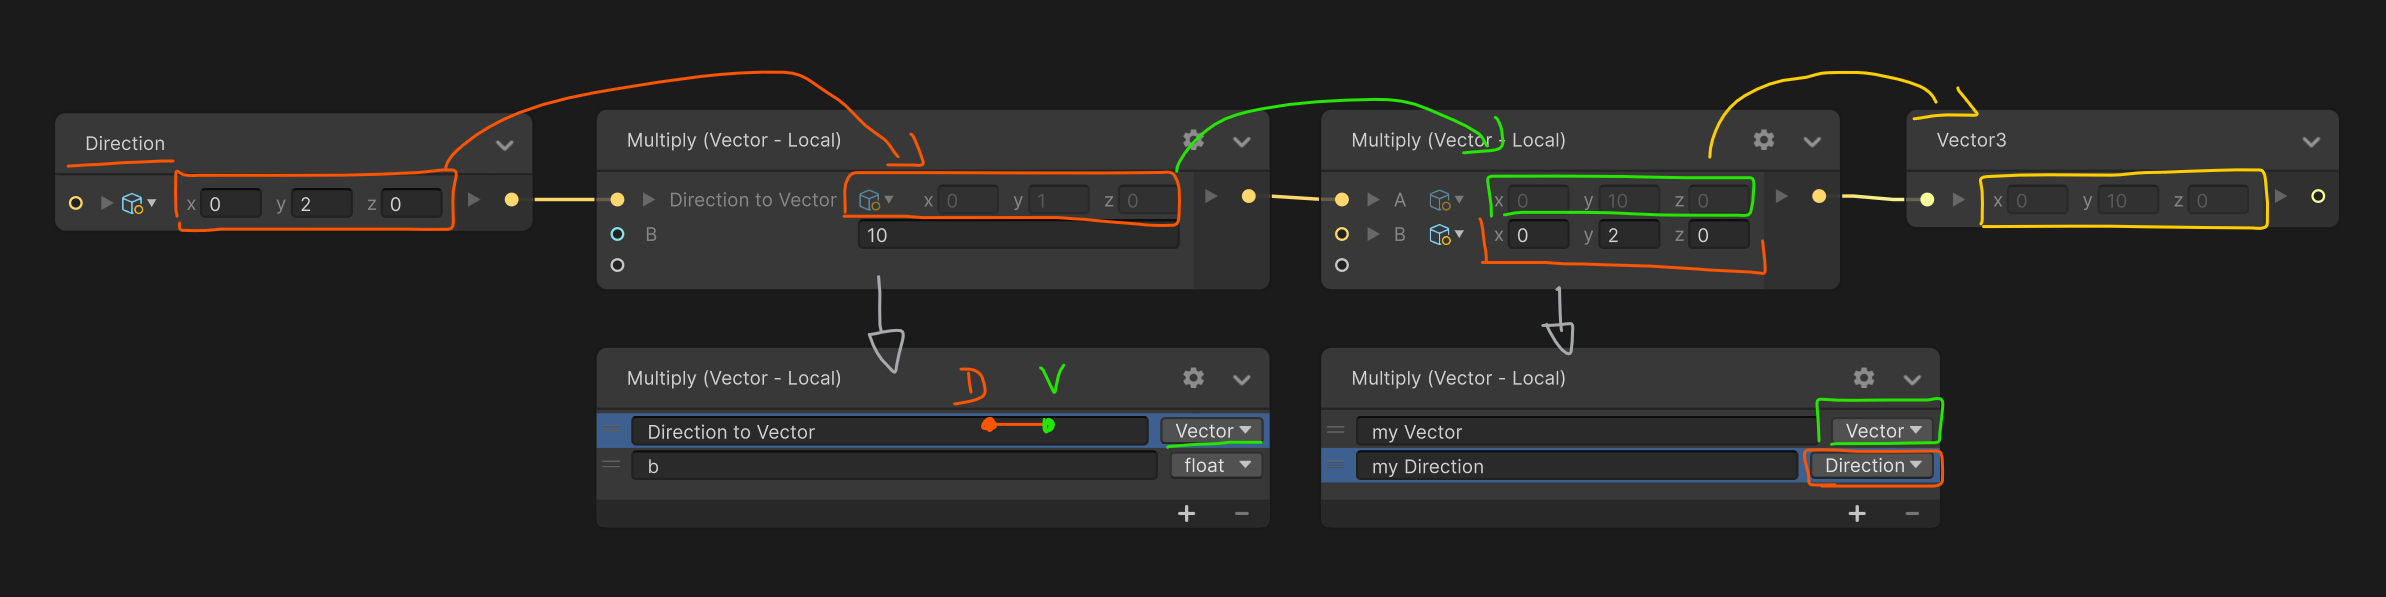The height and width of the screenshot is (597, 2386).
Task: Collapse the Direction node using its chevron
Action: 505,145
